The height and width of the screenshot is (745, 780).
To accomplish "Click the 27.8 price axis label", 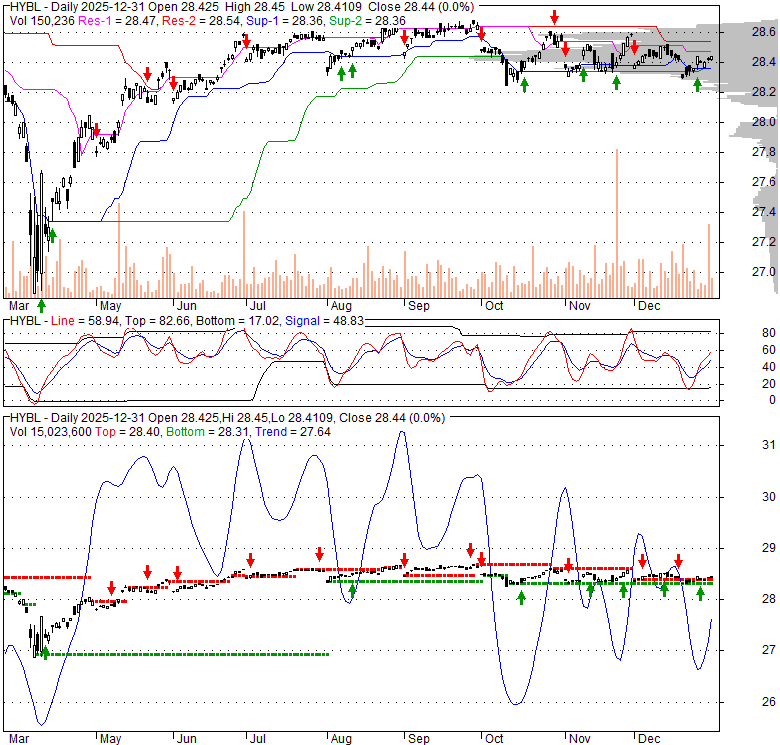I will coord(764,152).
